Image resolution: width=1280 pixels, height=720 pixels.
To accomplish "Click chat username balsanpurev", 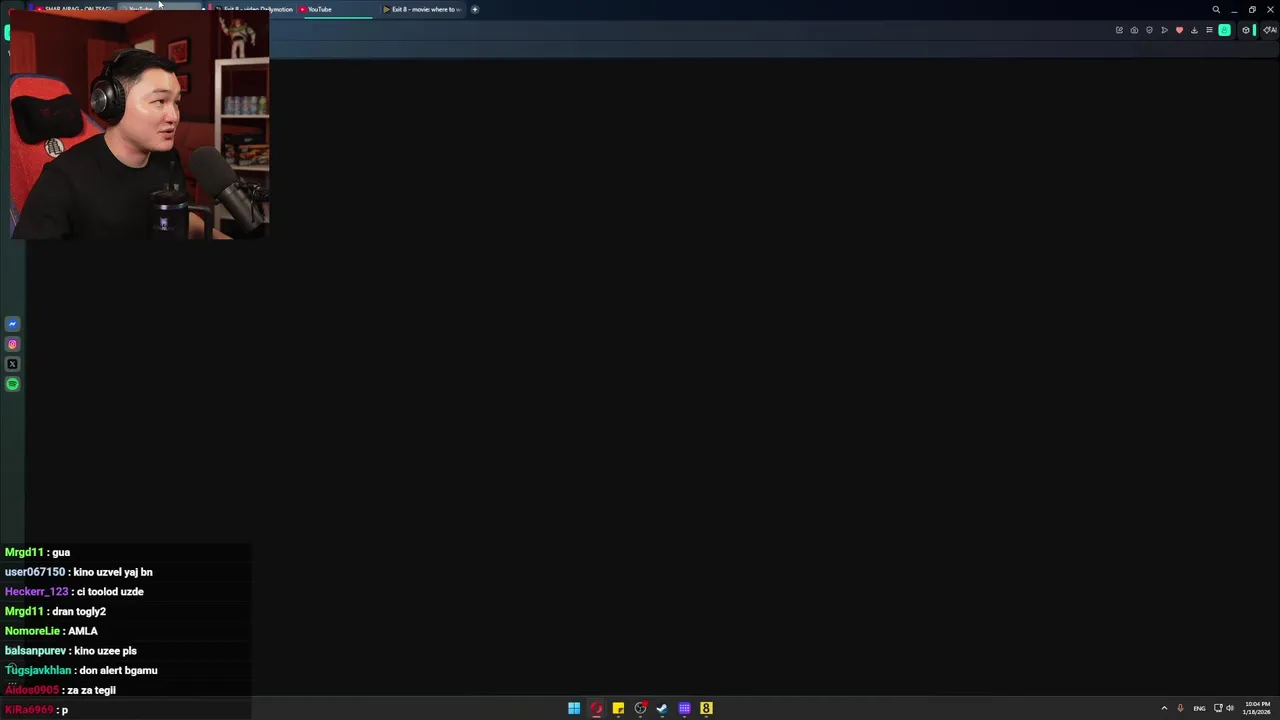I will [x=35, y=651].
